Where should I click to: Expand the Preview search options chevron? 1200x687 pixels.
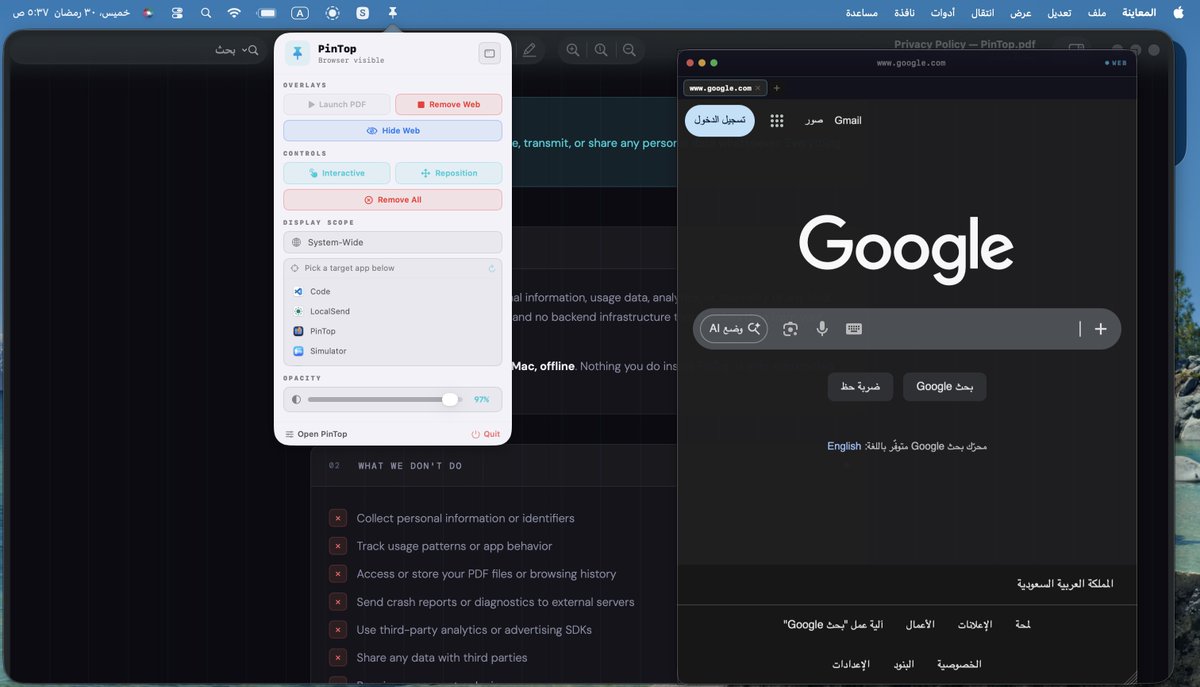(243, 49)
